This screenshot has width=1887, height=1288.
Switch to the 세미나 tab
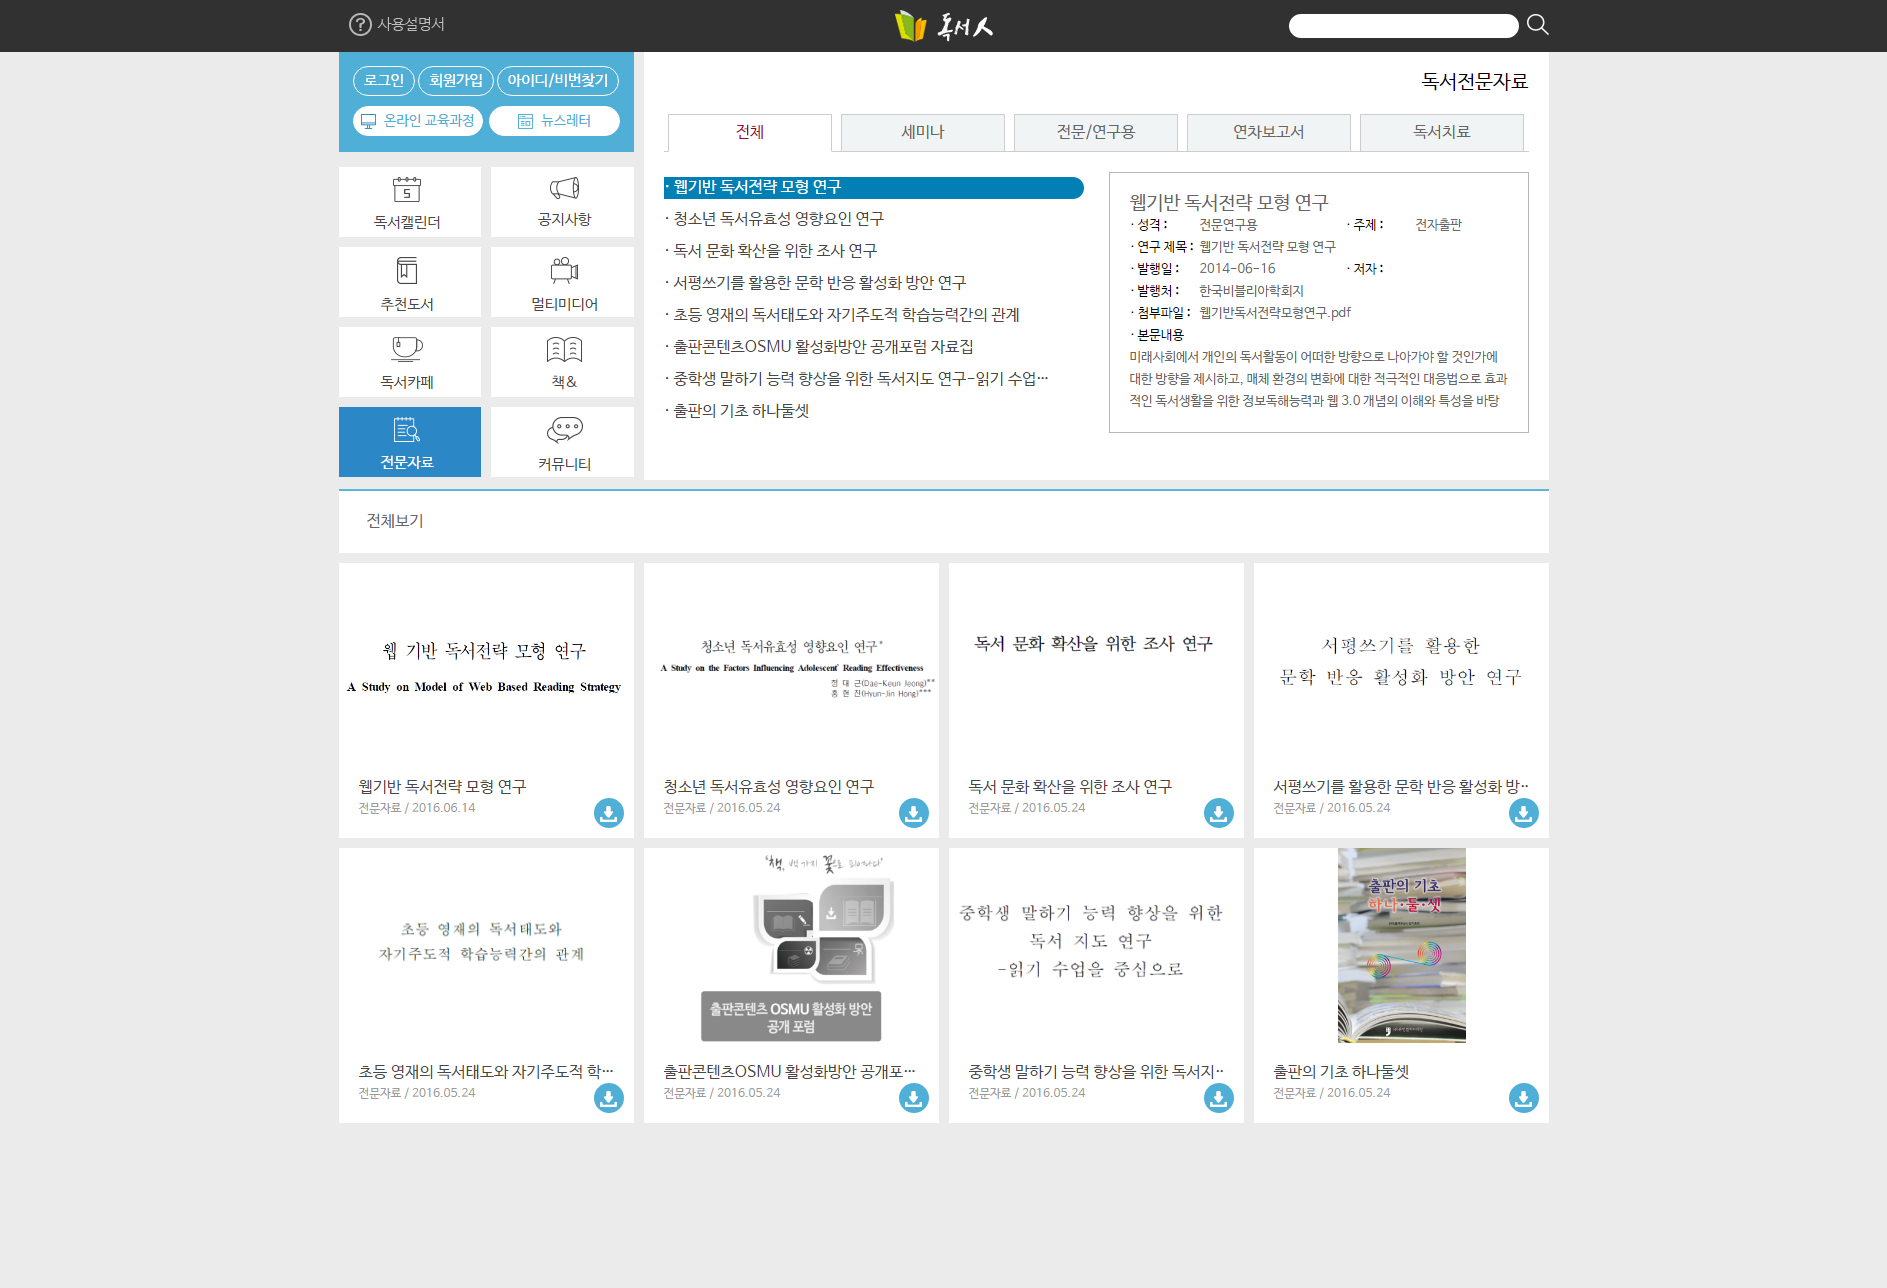[x=922, y=132]
